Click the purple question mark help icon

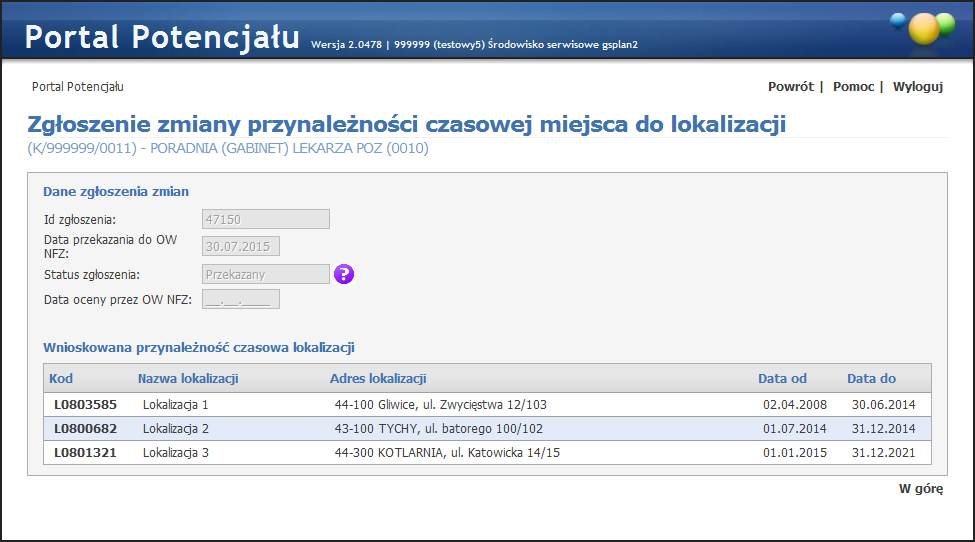(x=344, y=274)
